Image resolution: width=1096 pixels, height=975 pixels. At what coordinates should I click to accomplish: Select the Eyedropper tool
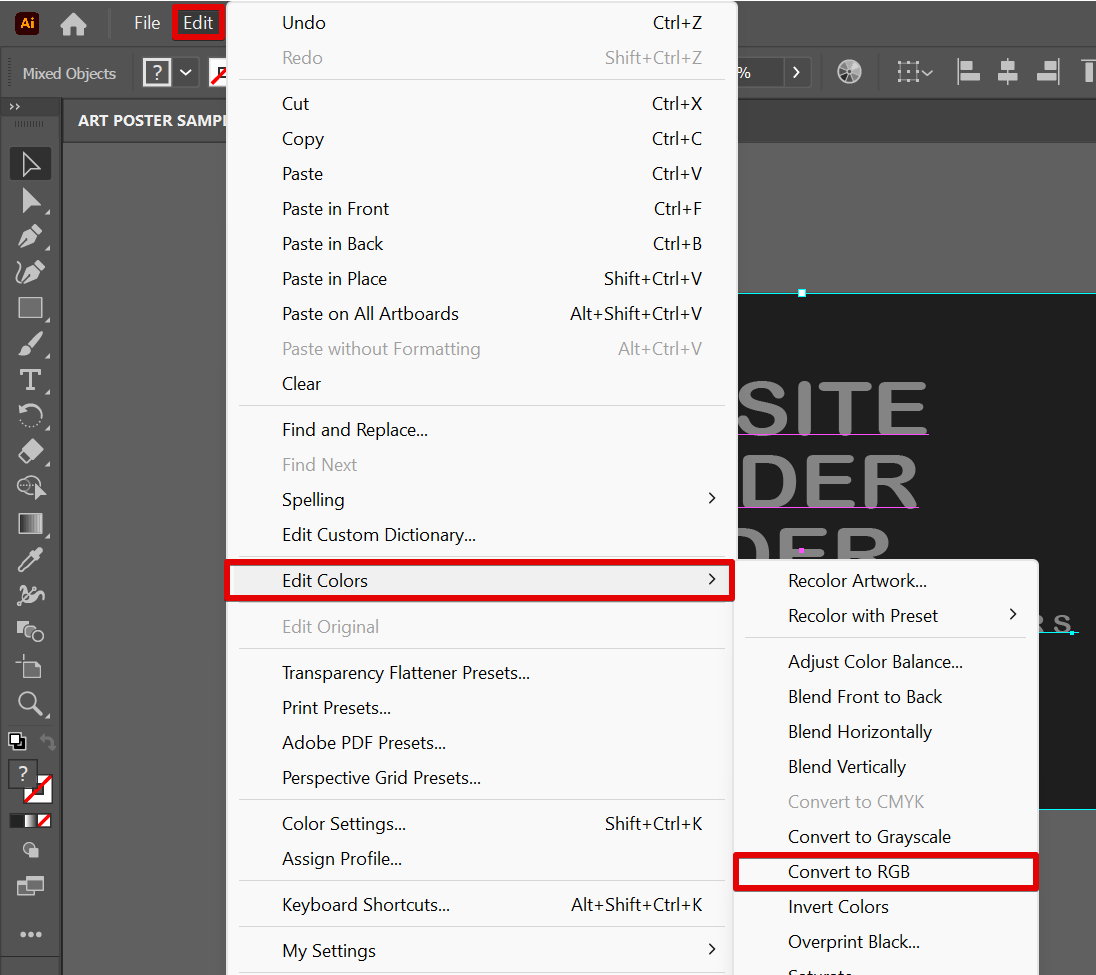pyautogui.click(x=31, y=559)
